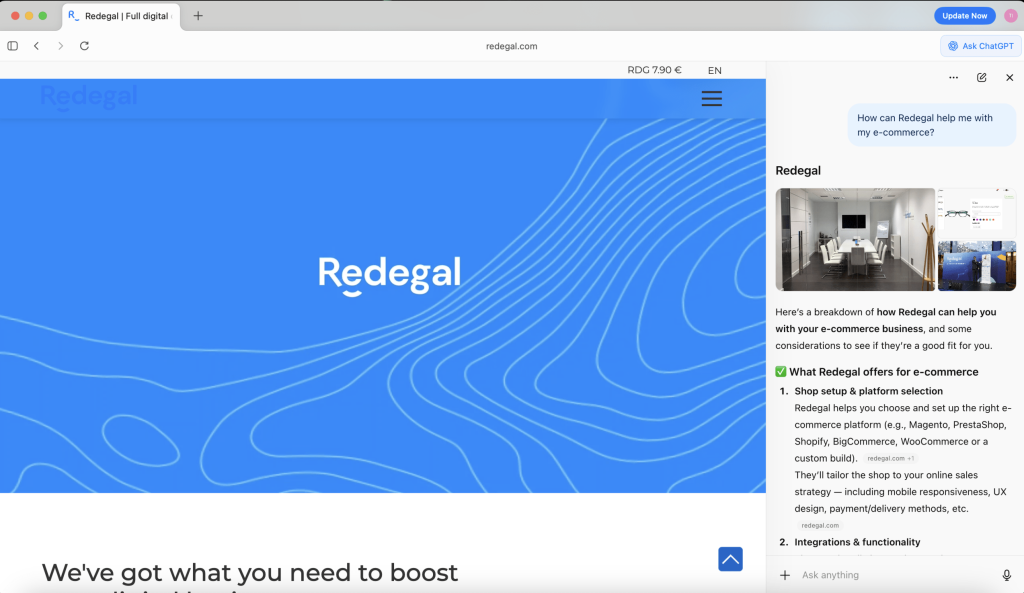This screenshot has width=1024, height=593.
Task: Open the ellipsis options menu in the sidebar
Action: (953, 77)
